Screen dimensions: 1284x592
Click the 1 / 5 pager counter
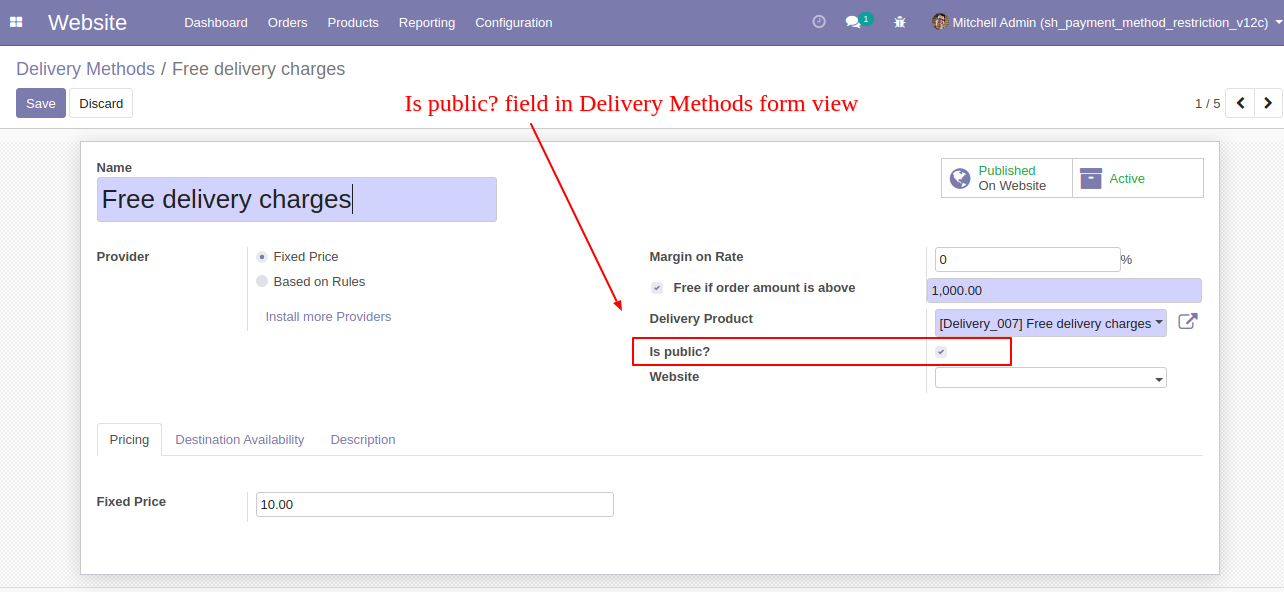coord(1208,103)
